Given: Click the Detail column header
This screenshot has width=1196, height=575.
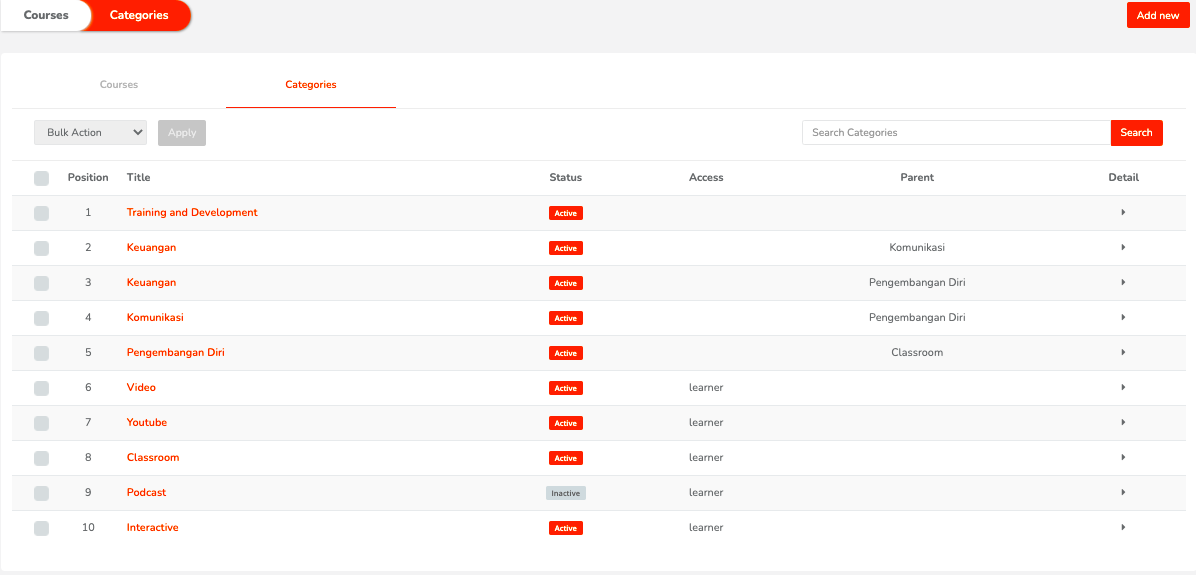Looking at the screenshot, I should [x=1124, y=178].
